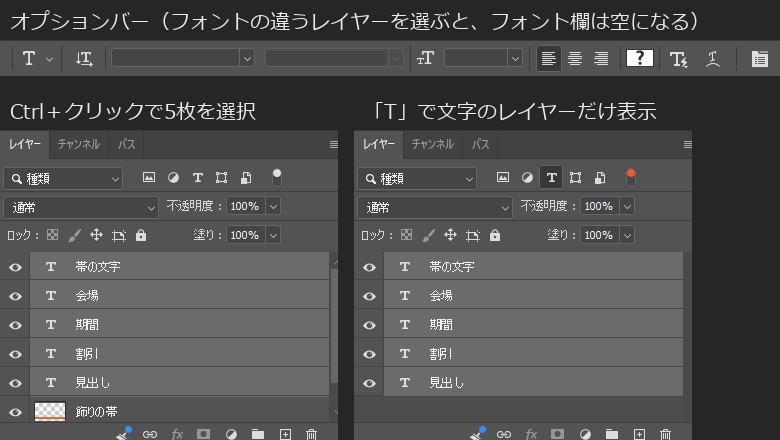Open right panel flyout menu
The image size is (780, 440).
click(x=687, y=145)
